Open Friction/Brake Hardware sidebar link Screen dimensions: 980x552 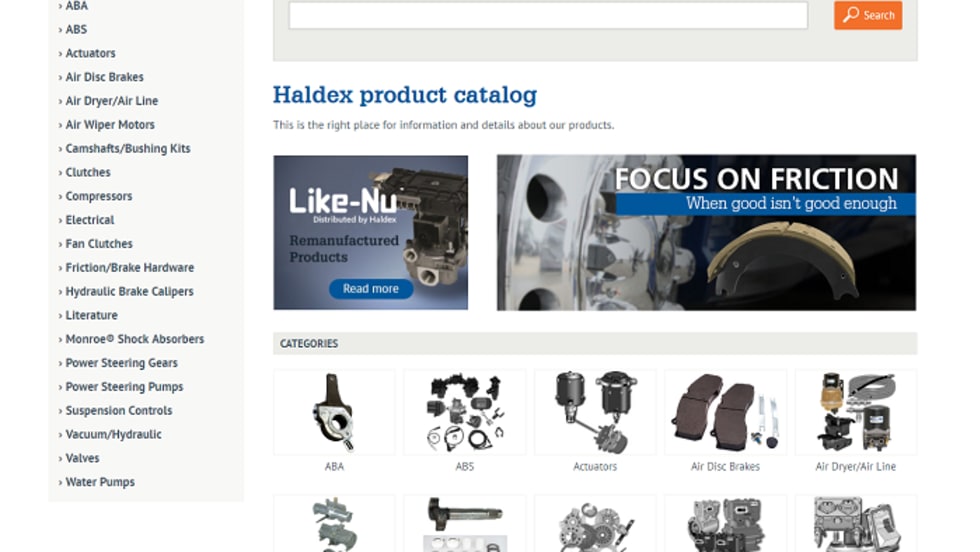coord(130,268)
